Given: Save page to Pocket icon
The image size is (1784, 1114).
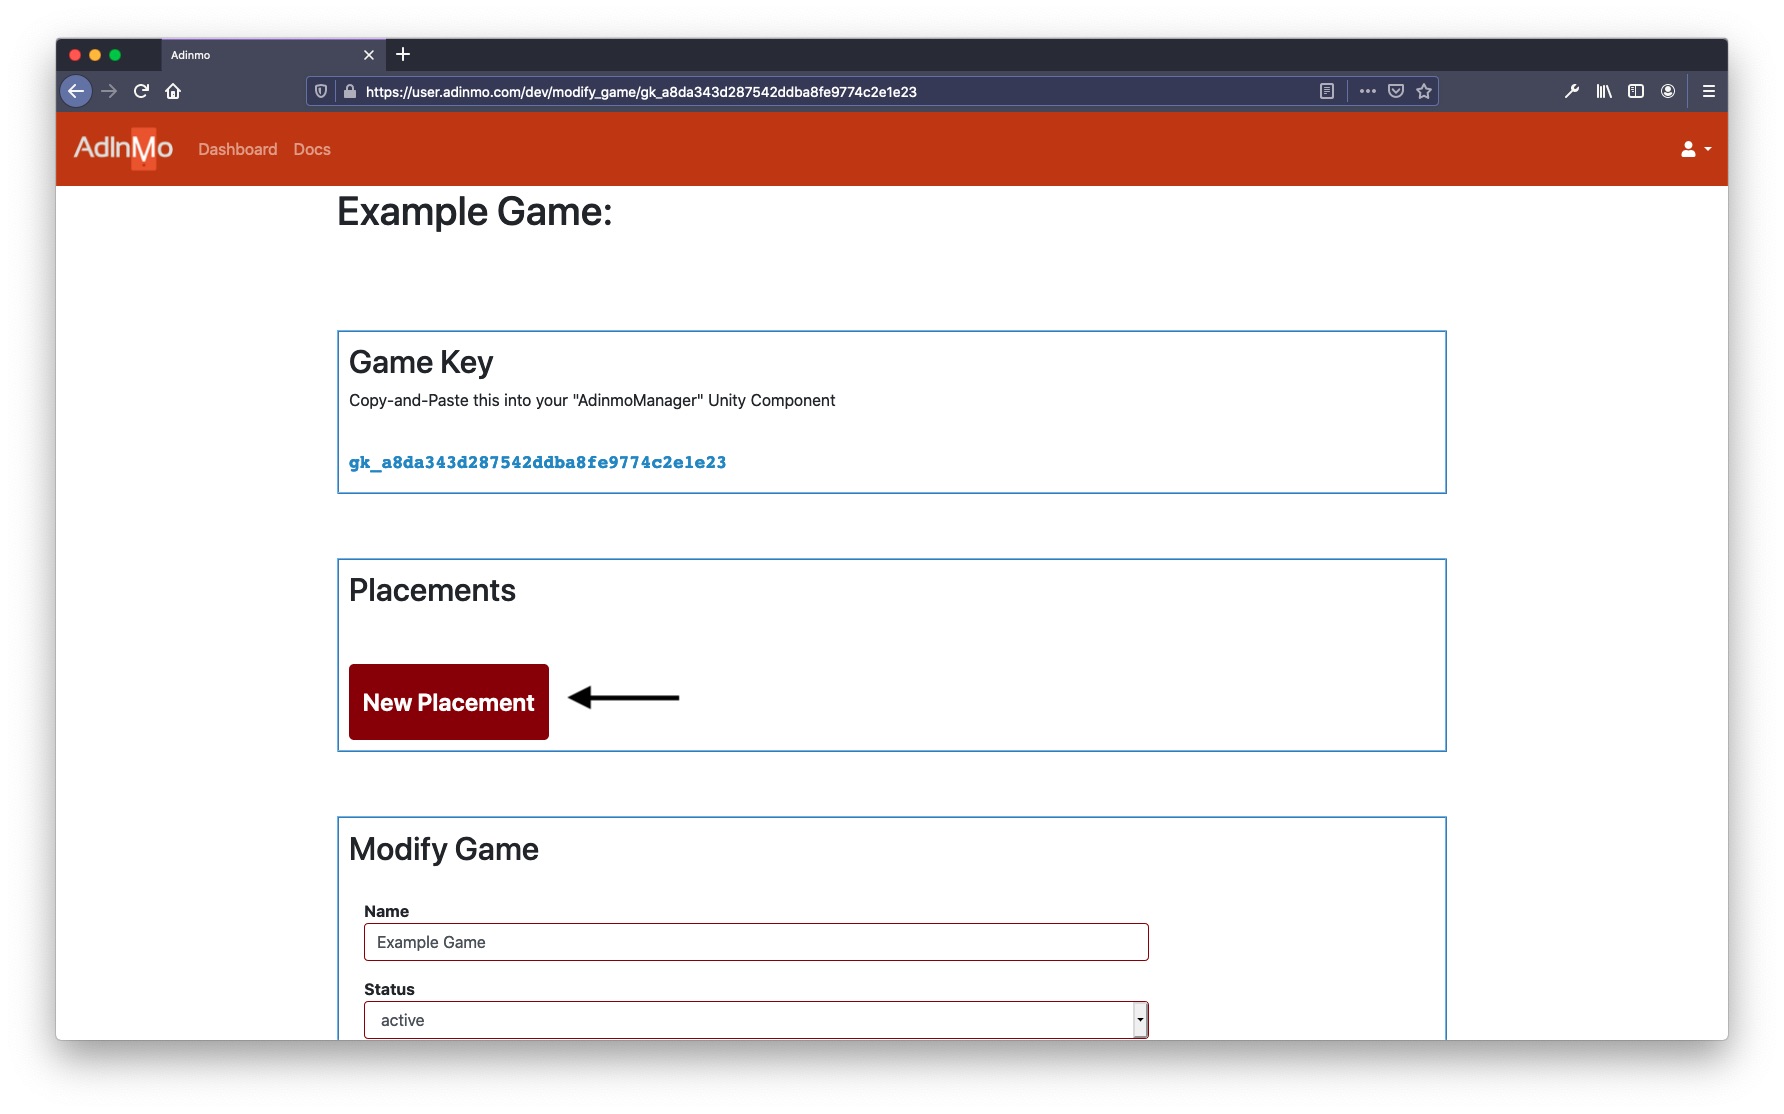Looking at the screenshot, I should 1396,91.
